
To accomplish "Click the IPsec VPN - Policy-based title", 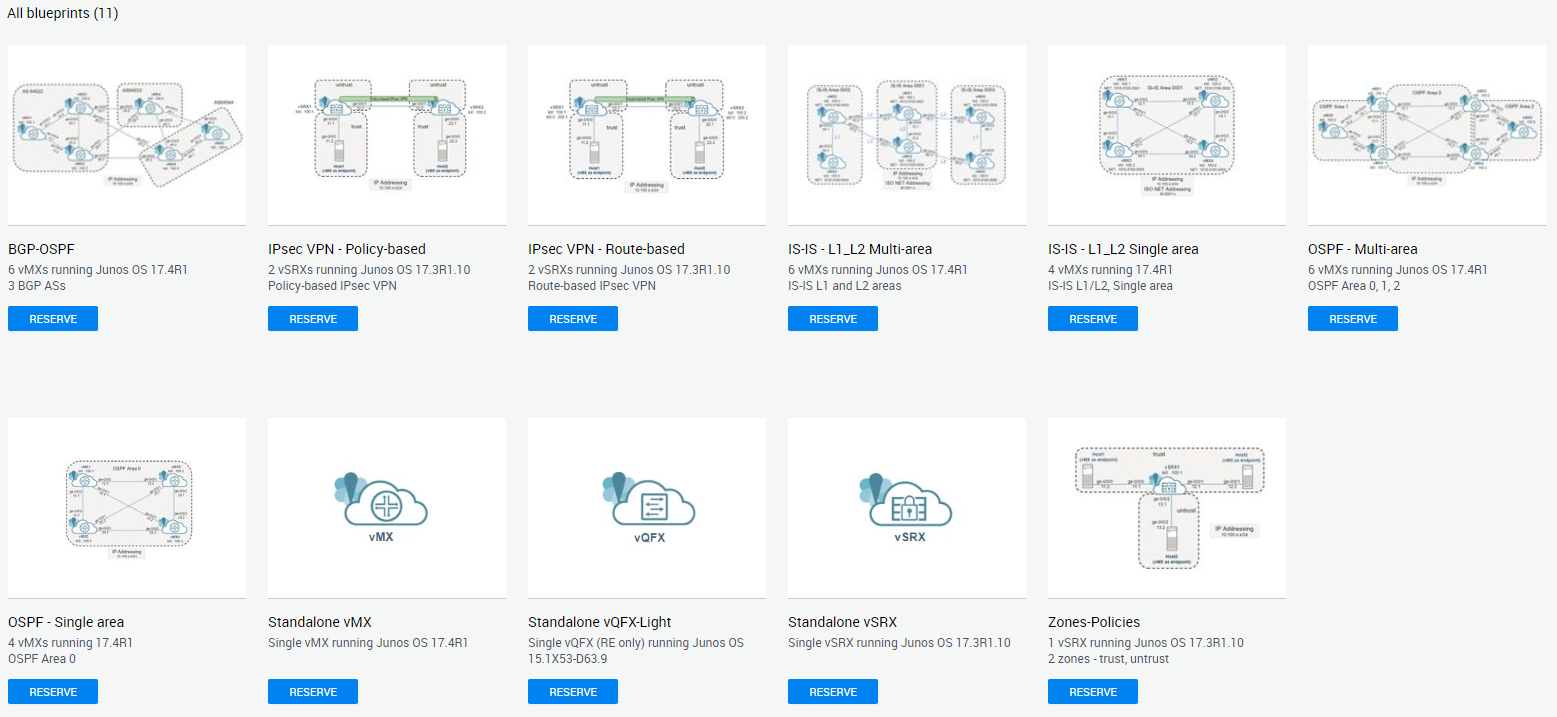I will pyautogui.click(x=347, y=249).
